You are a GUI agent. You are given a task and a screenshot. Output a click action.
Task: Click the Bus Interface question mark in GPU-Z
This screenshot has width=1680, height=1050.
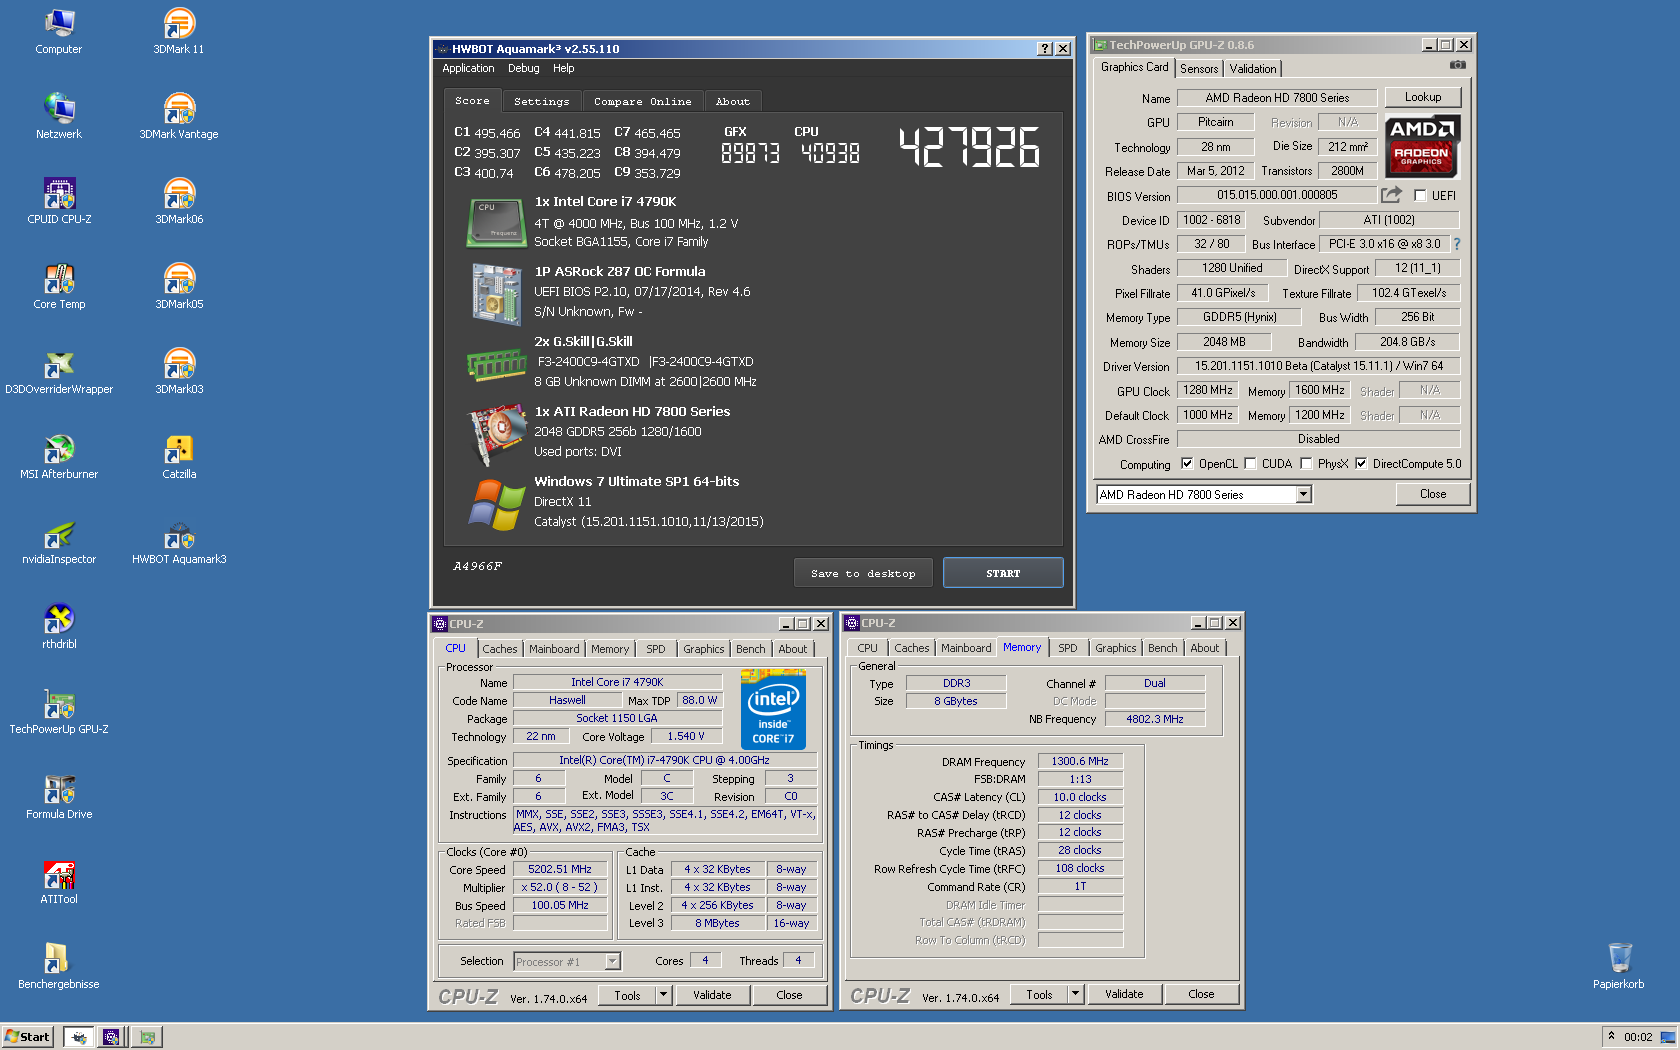pyautogui.click(x=1456, y=244)
